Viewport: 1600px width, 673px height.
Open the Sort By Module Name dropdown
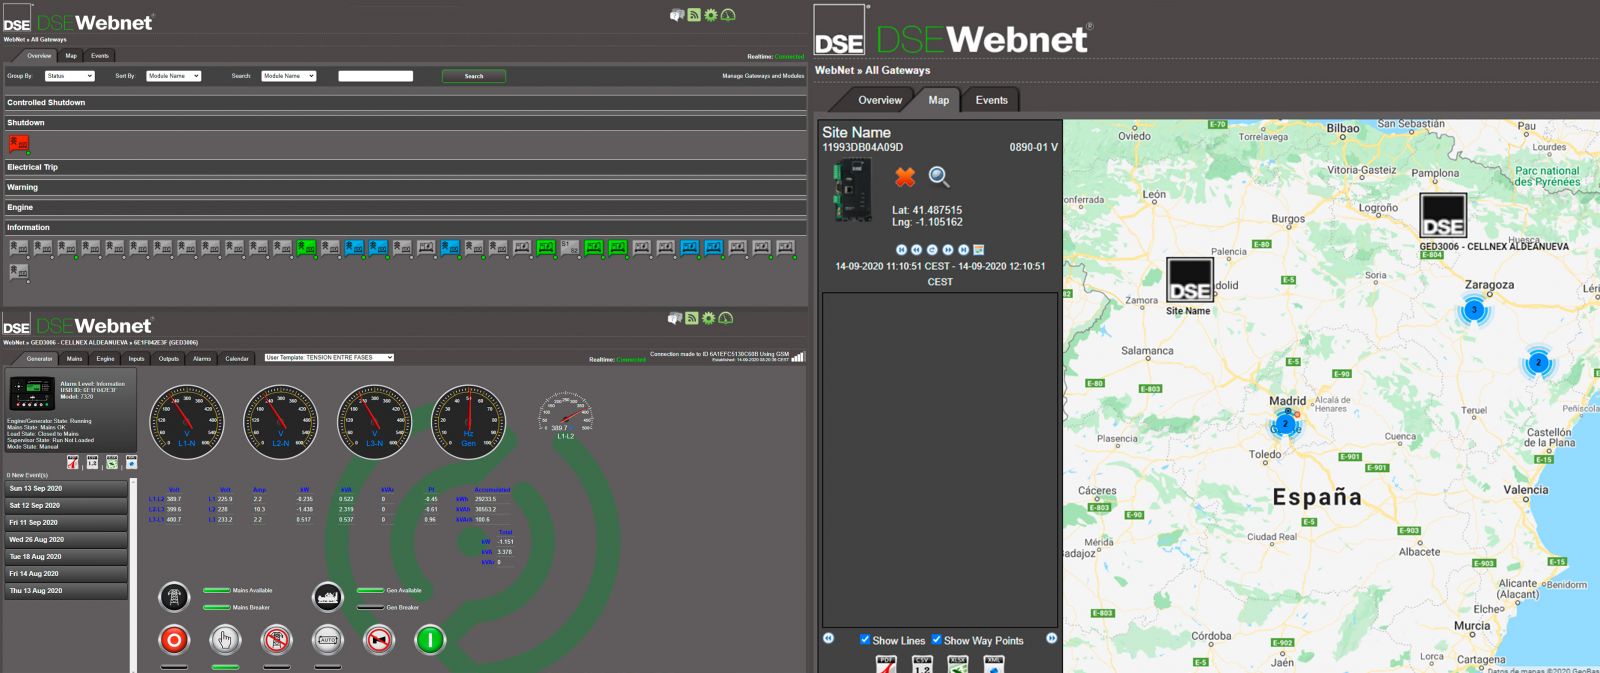[x=173, y=76]
